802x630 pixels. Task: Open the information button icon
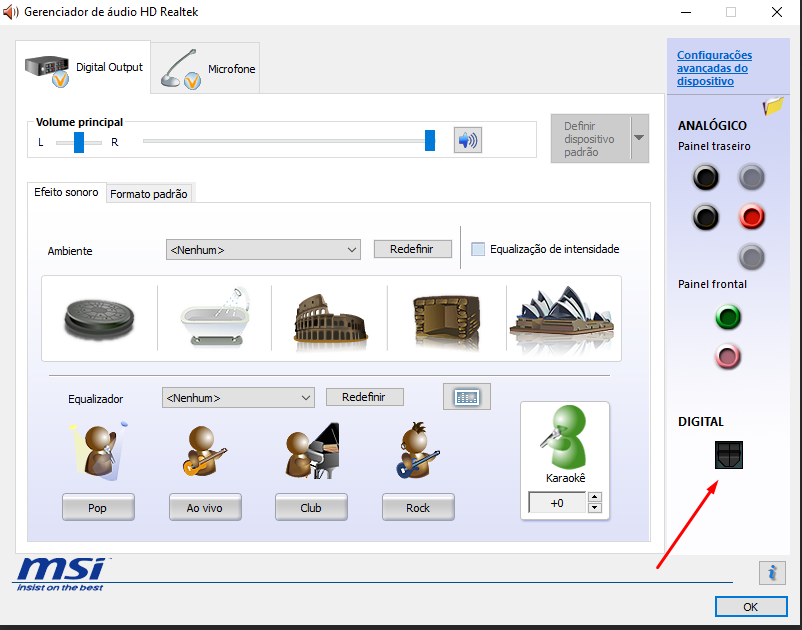pos(772,572)
